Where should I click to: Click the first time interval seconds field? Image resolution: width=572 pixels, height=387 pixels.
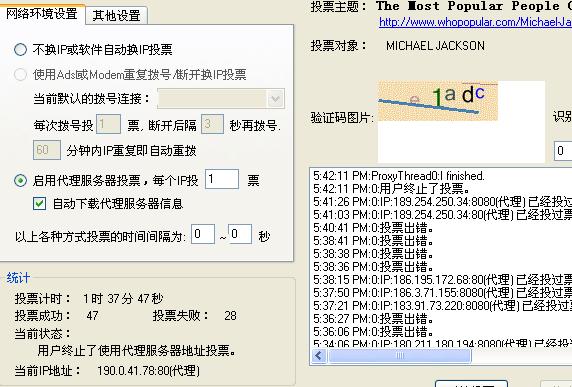click(203, 234)
